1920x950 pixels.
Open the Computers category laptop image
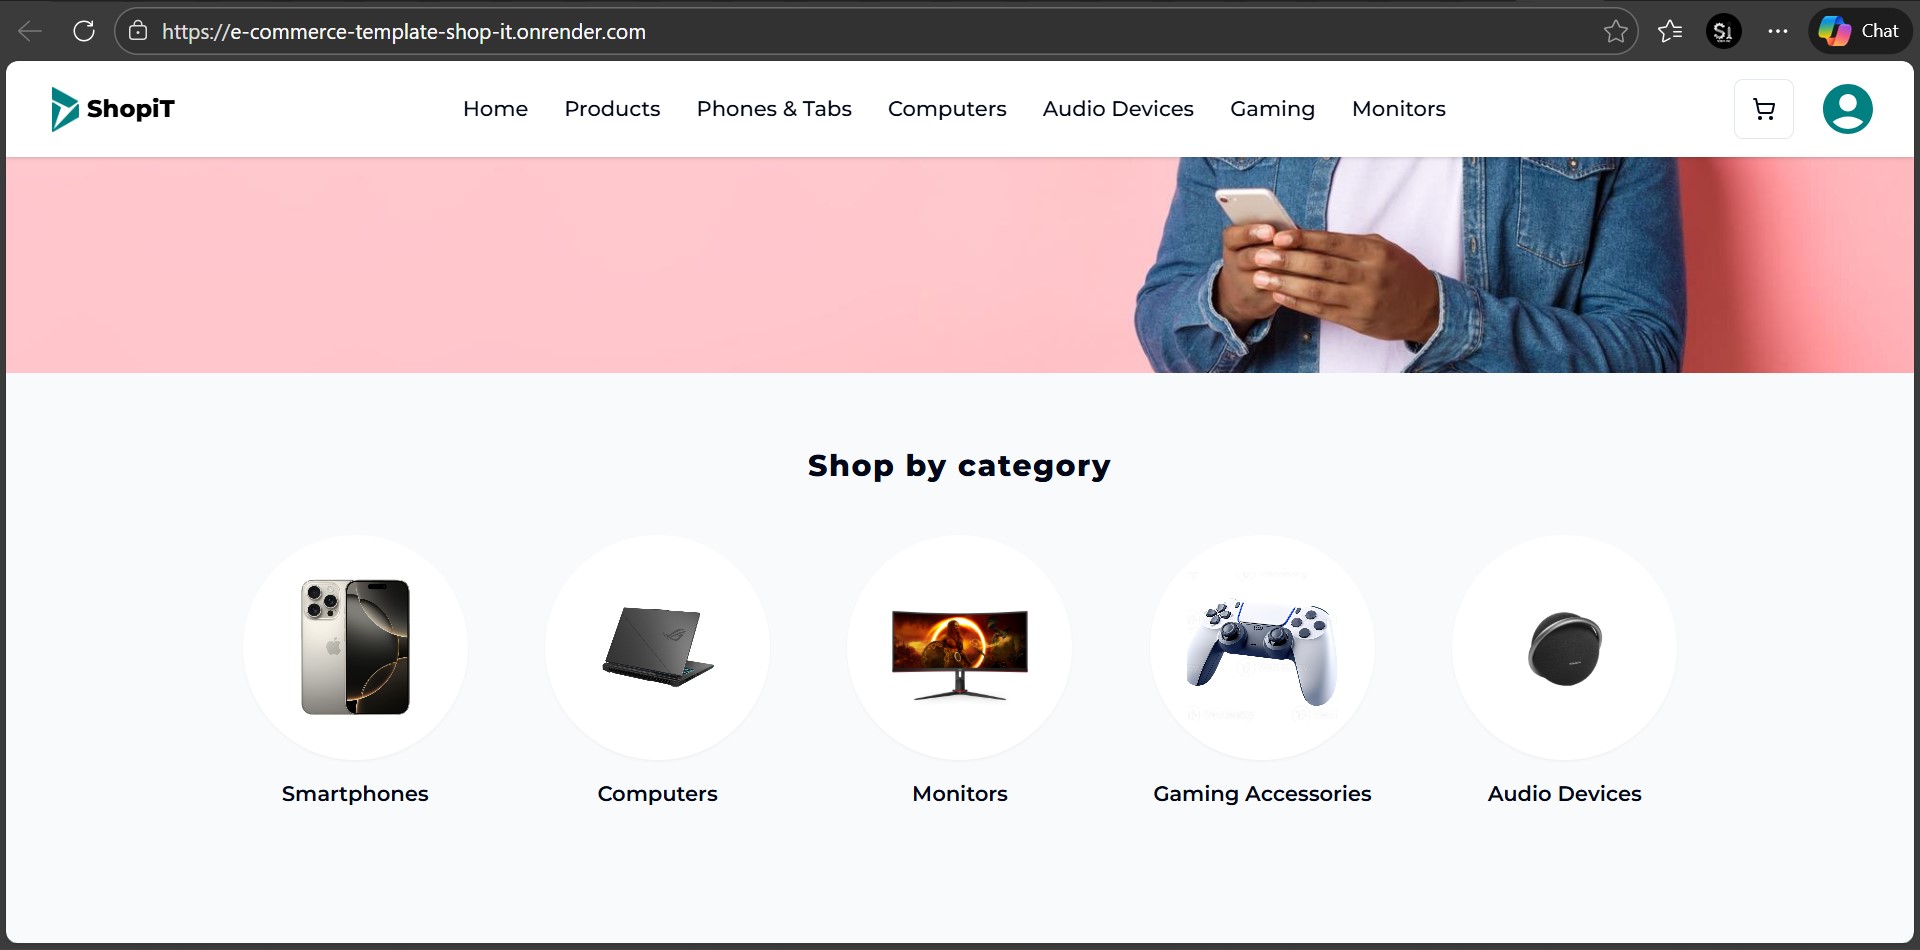point(657,647)
